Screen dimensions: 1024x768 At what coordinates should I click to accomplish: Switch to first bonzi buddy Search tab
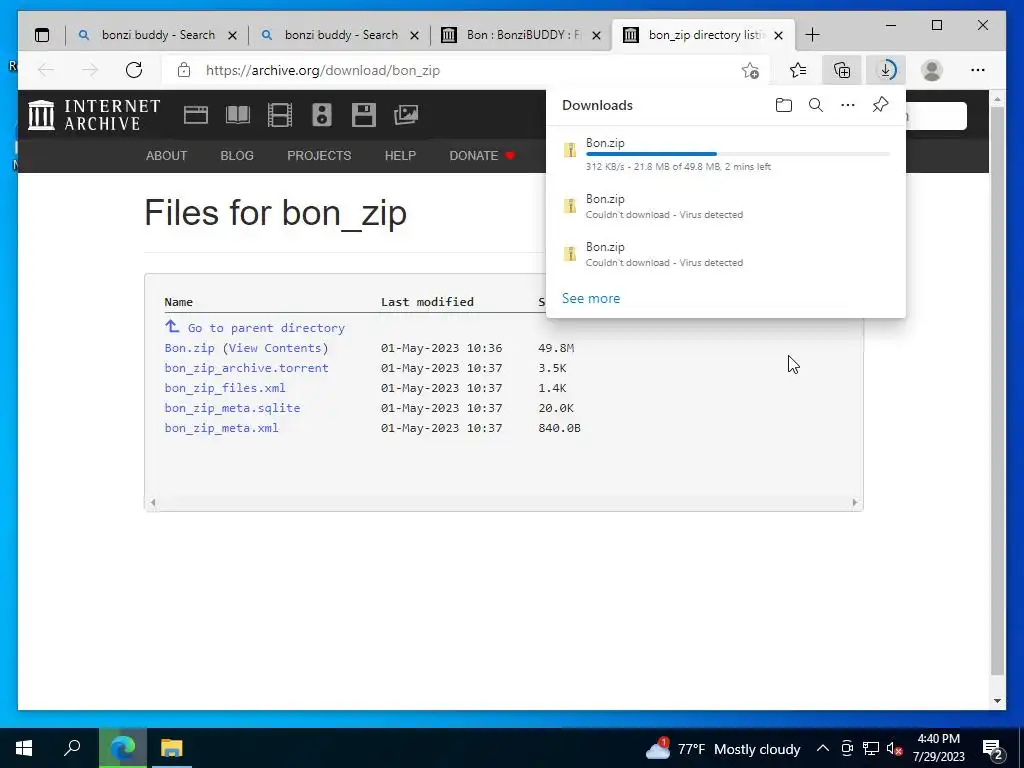coord(156,35)
